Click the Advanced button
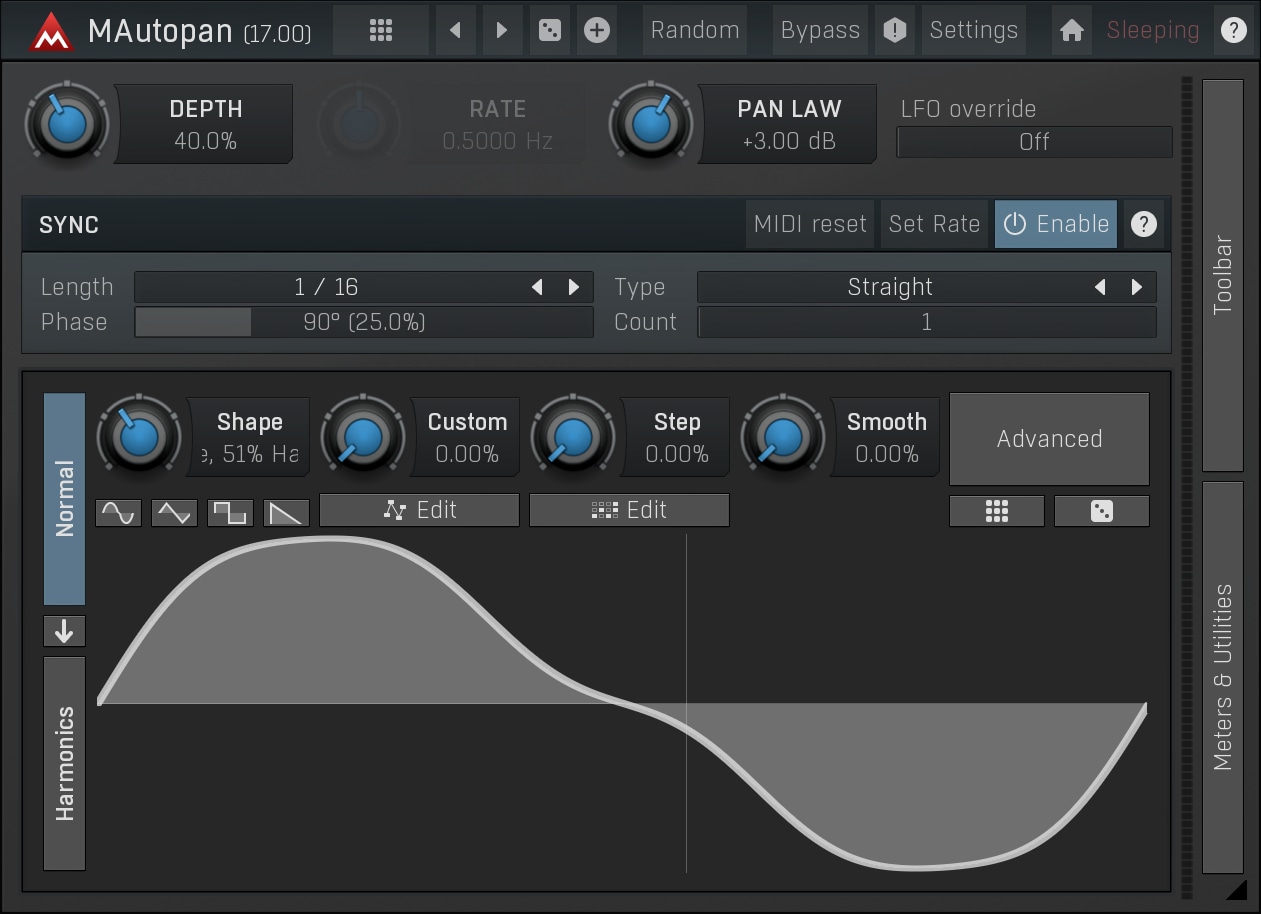 coord(1049,438)
